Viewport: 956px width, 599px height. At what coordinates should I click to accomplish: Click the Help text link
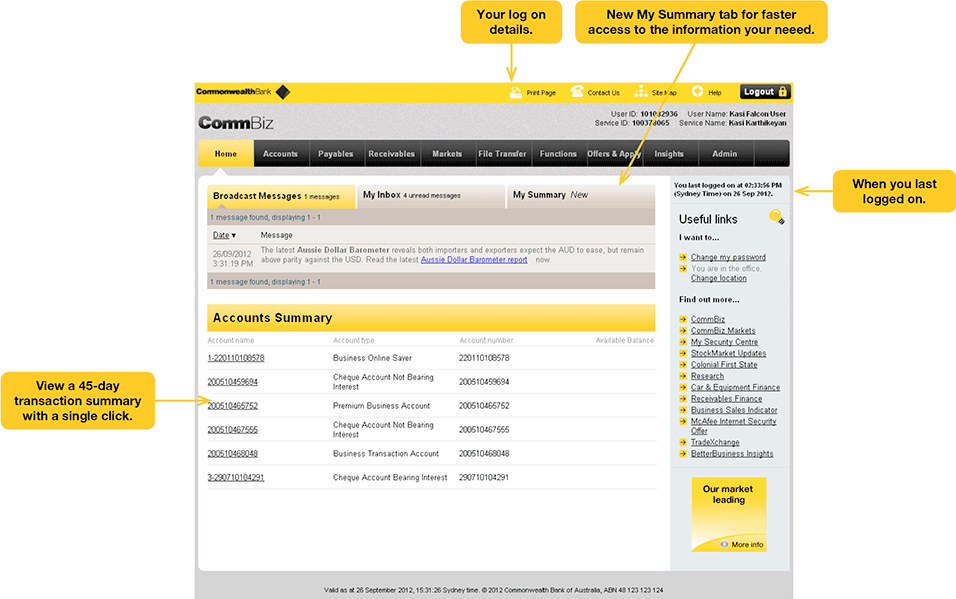click(x=715, y=93)
